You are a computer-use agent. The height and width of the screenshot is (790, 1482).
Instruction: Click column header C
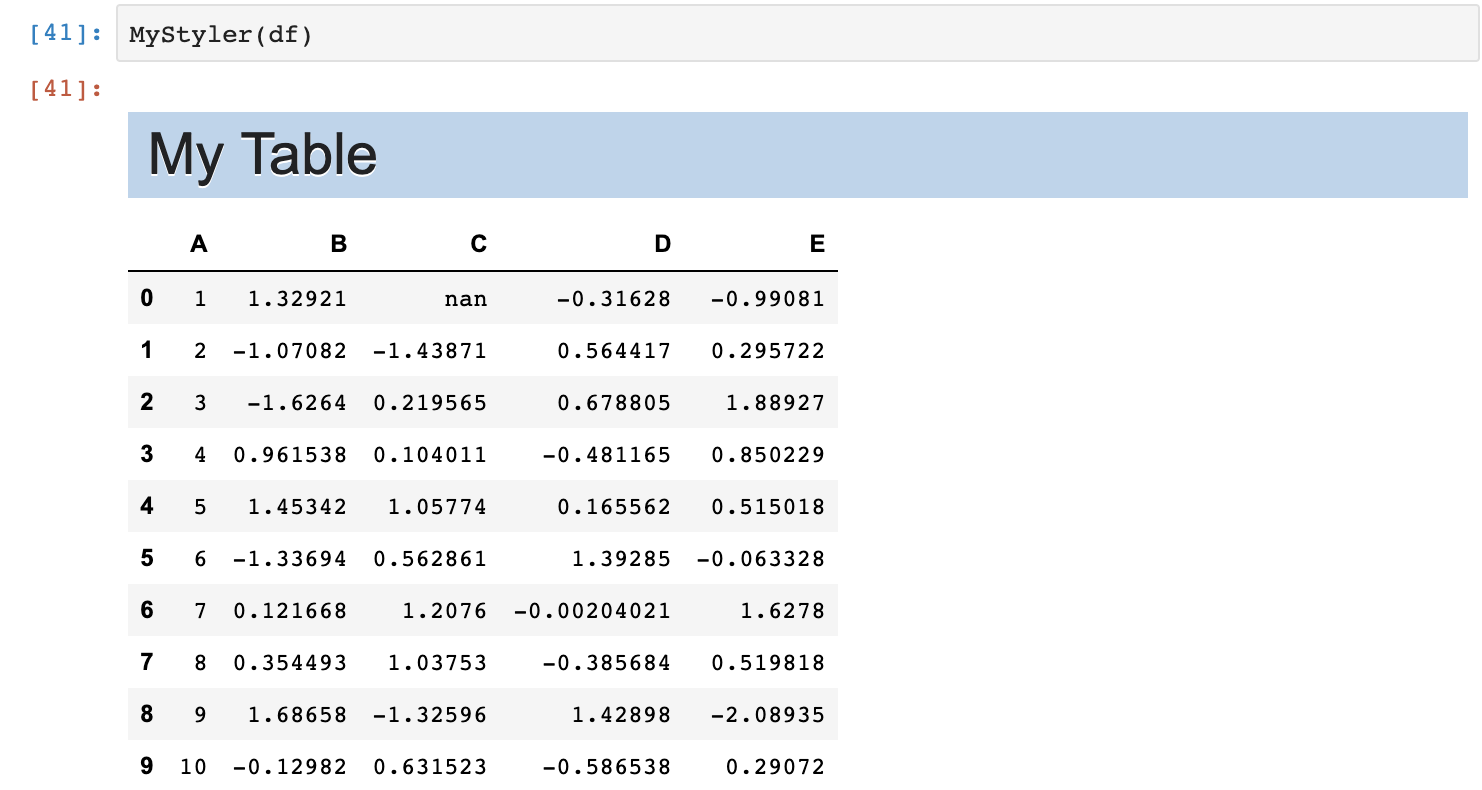pyautogui.click(x=478, y=244)
